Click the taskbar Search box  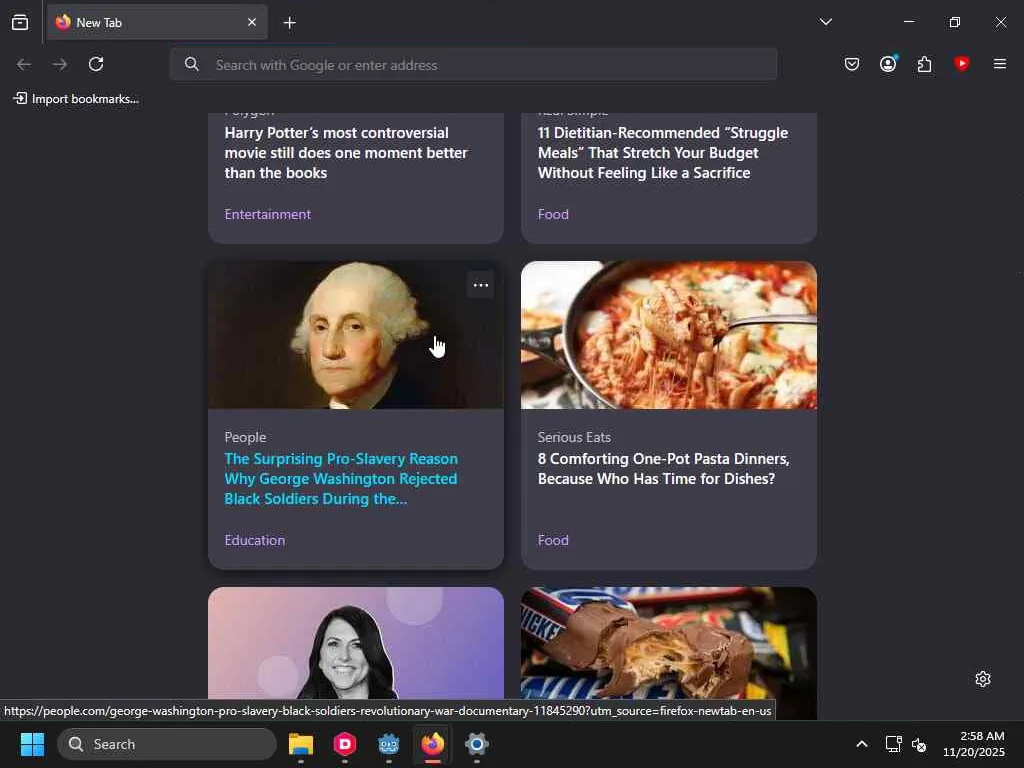(167, 744)
